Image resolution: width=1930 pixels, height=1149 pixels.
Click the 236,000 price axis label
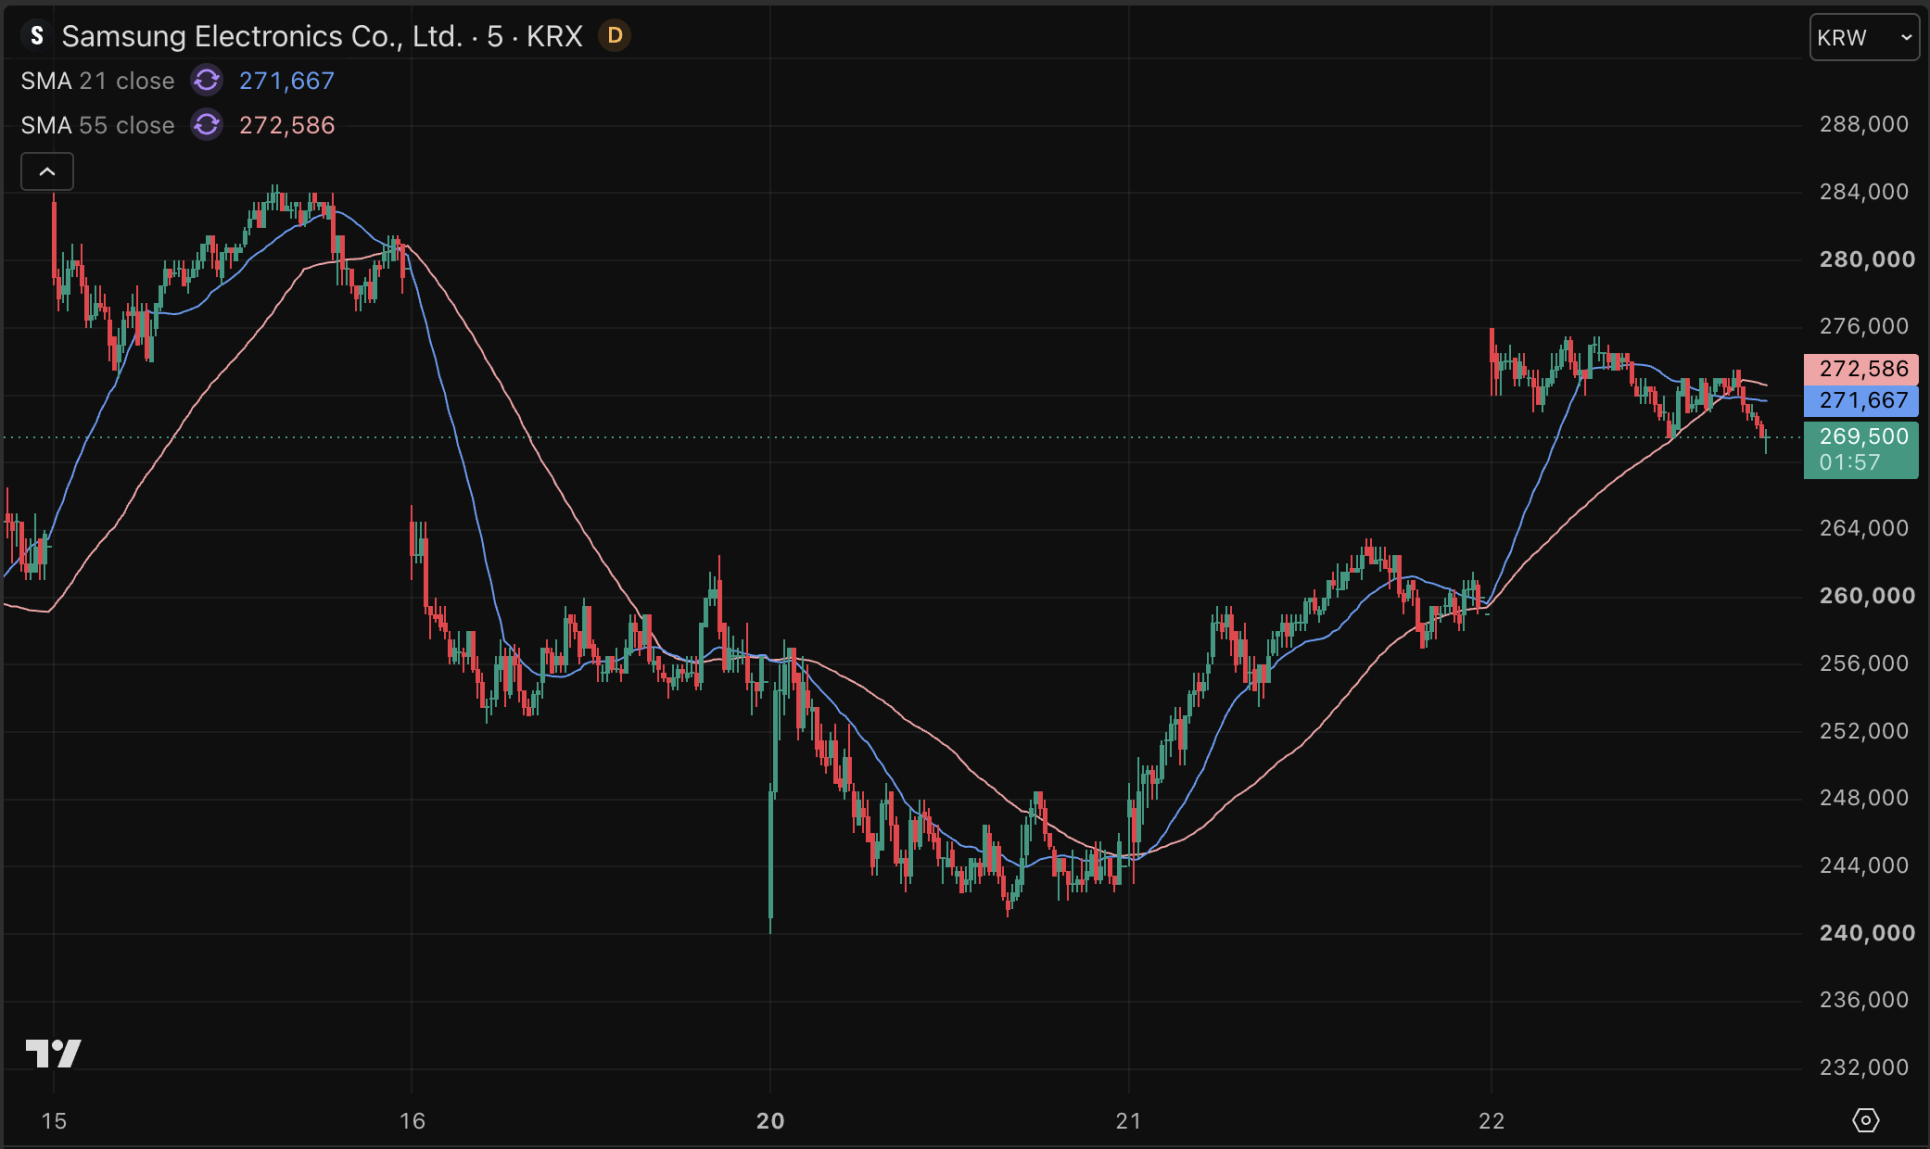[x=1864, y=1000]
